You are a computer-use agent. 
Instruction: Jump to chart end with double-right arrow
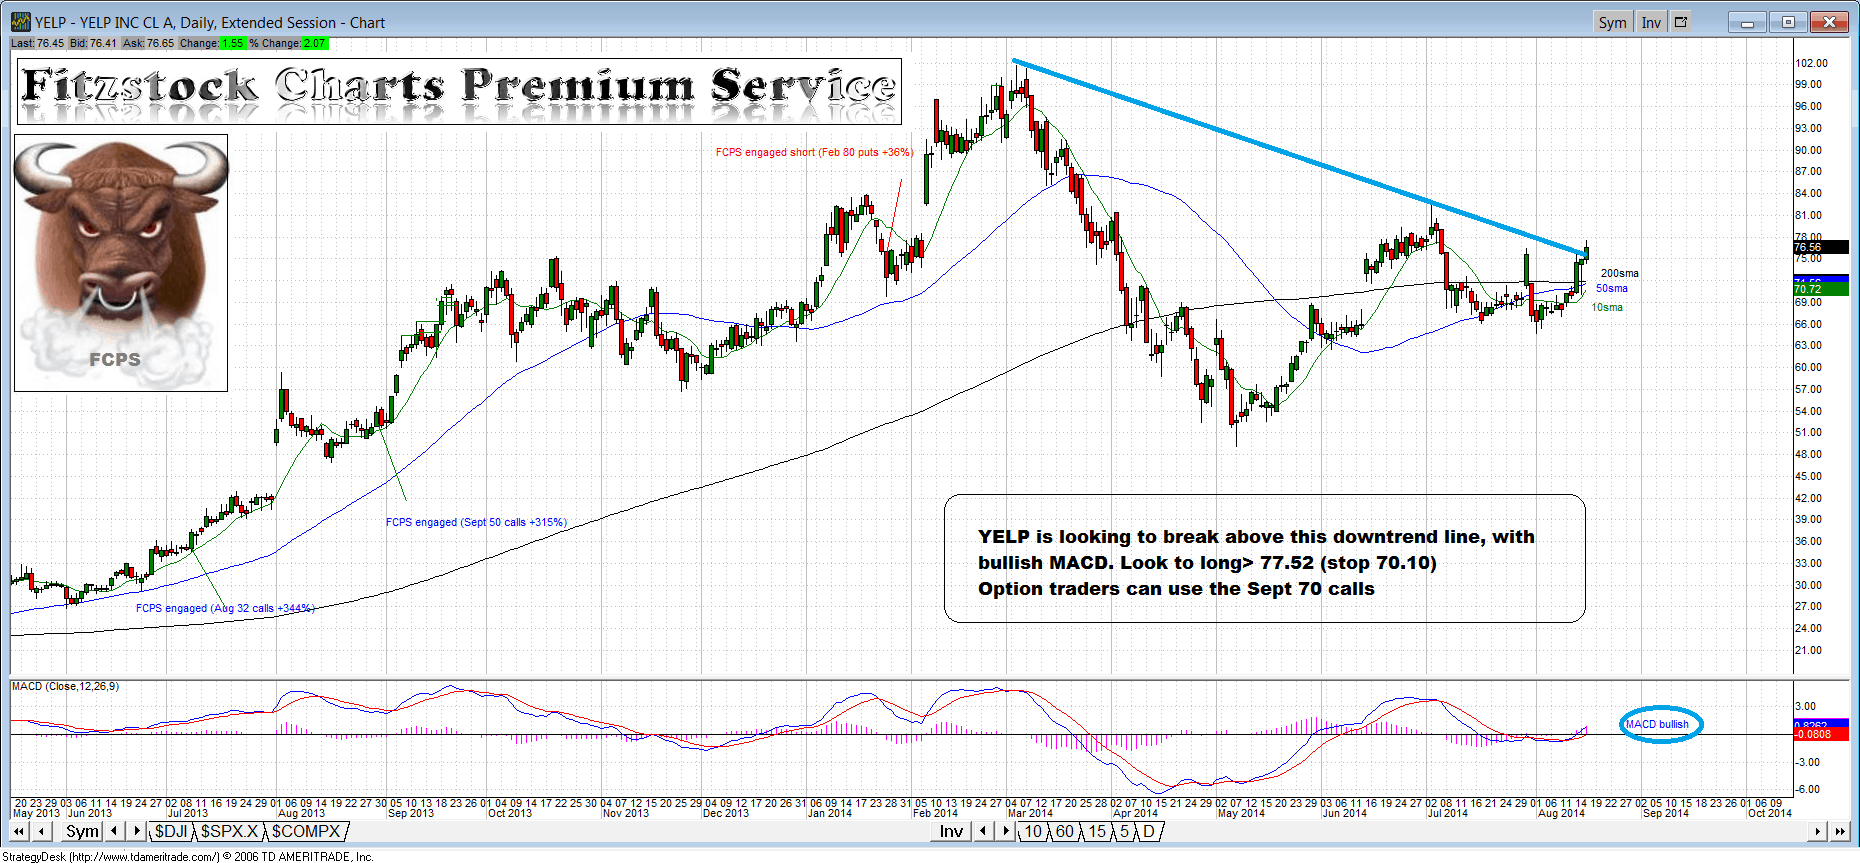pos(1839,831)
